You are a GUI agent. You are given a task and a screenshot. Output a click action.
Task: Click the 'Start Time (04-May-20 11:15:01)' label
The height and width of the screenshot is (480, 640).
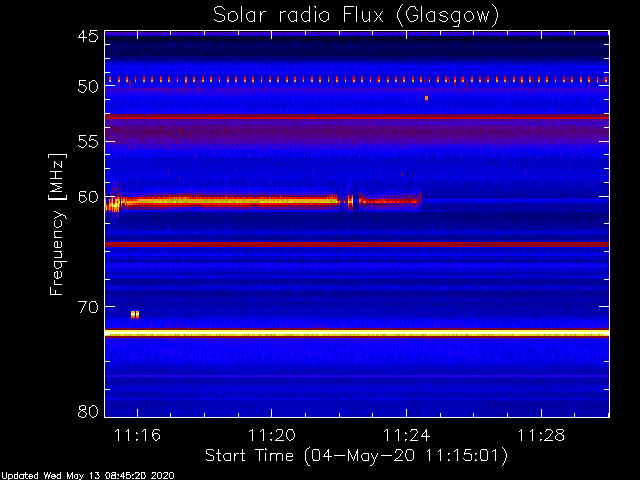pyautogui.click(x=356, y=456)
